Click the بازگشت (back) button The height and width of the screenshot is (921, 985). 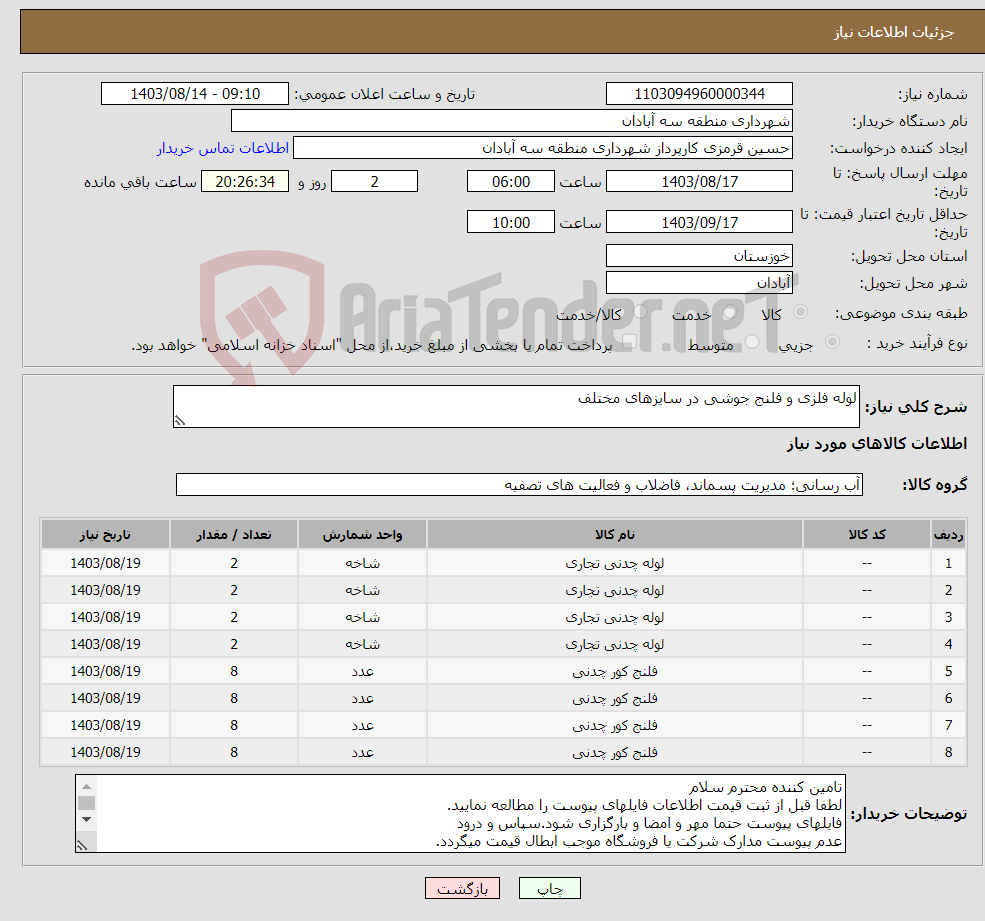pos(462,888)
